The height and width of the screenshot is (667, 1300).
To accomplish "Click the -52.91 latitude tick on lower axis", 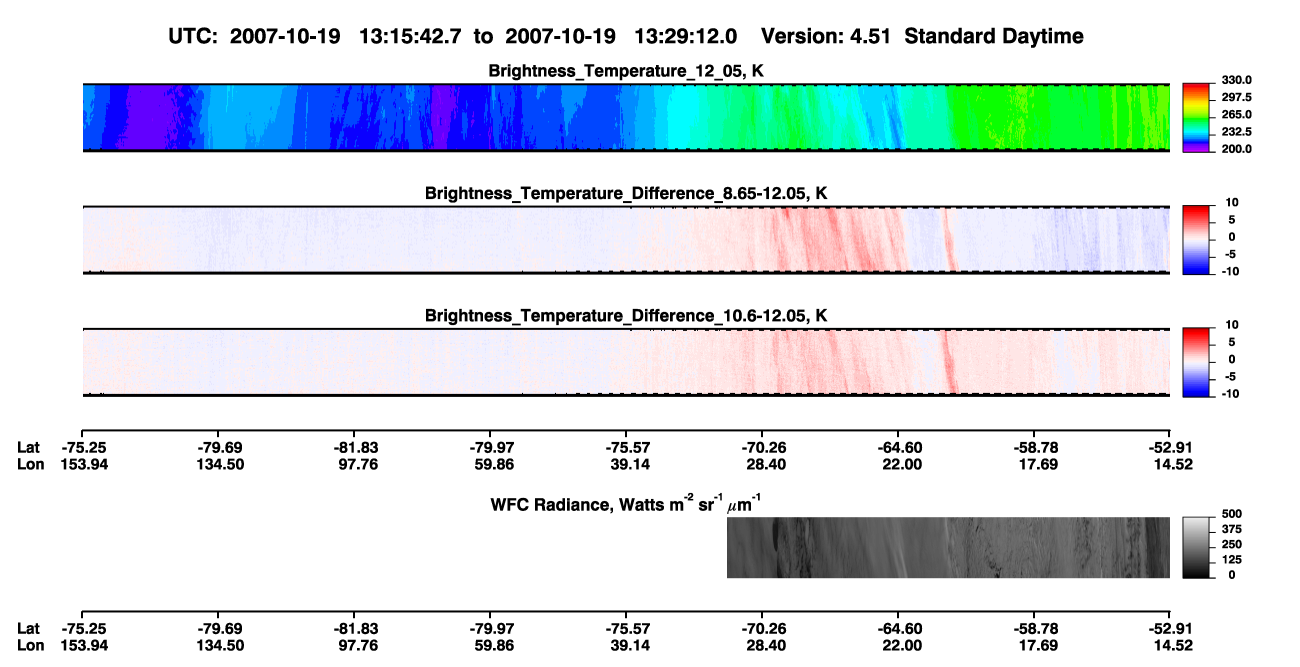I will point(1170,629).
